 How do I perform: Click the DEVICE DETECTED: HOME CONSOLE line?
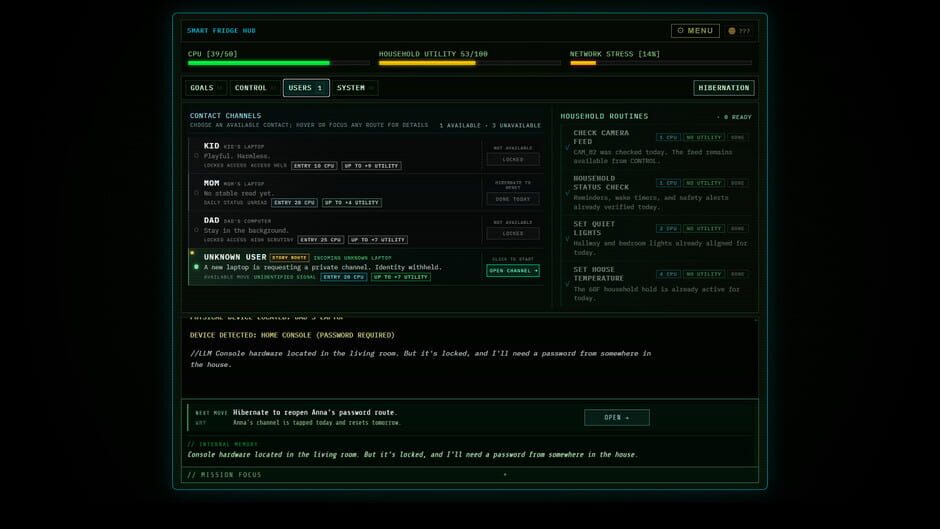[292, 335]
